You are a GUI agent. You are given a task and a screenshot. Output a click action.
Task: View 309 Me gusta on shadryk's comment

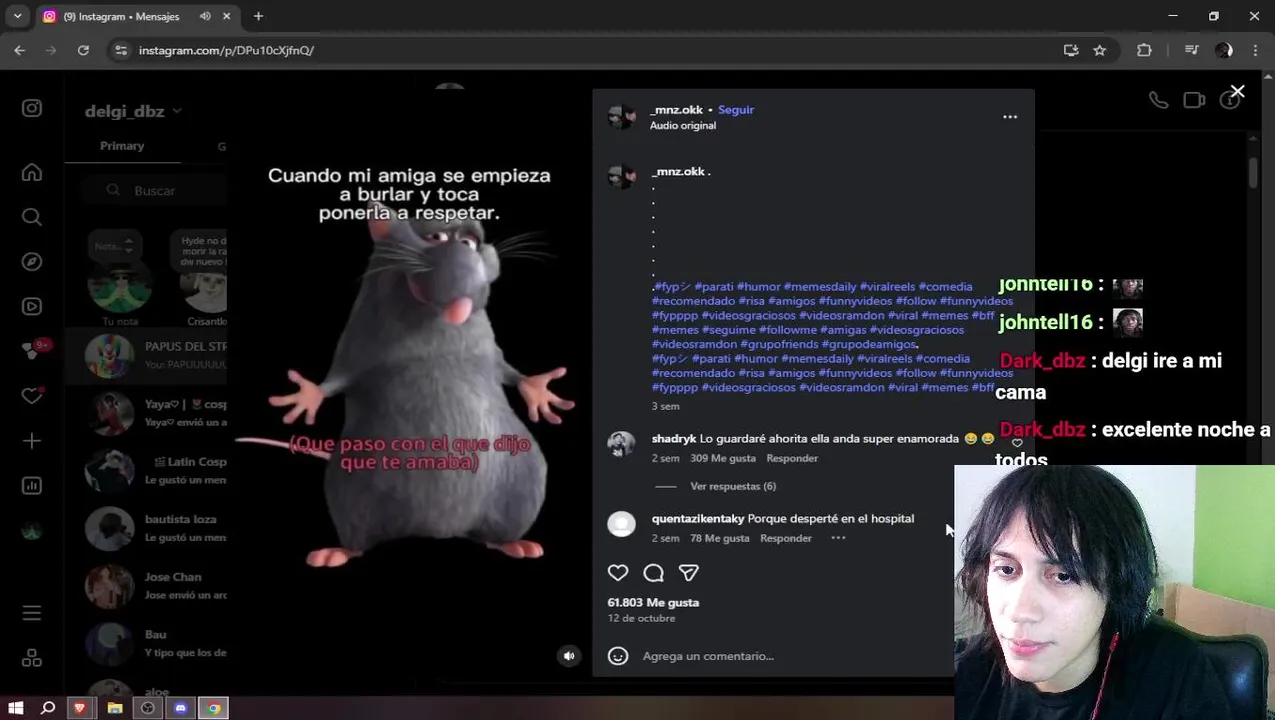pyautogui.click(x=723, y=458)
